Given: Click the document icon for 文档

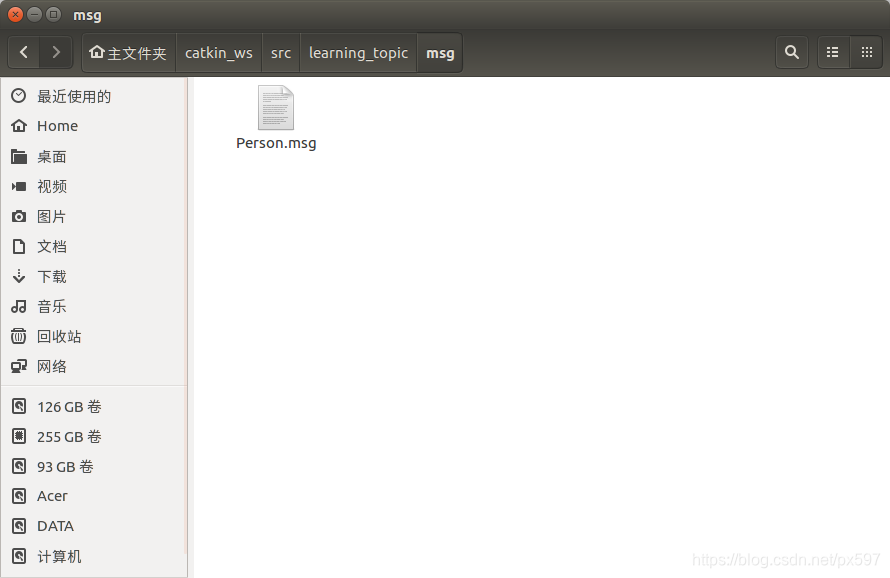Looking at the screenshot, I should click(19, 246).
